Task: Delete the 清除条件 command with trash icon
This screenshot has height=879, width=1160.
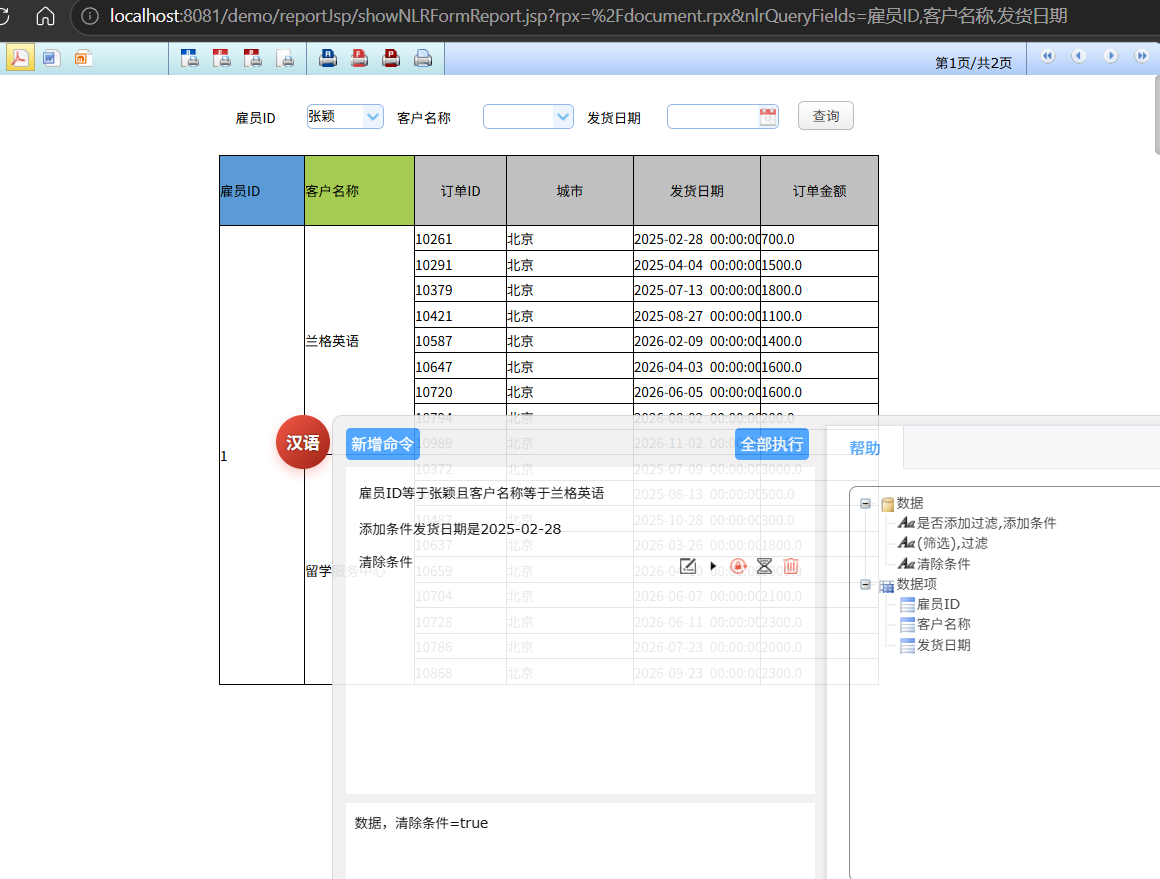Action: [790, 566]
